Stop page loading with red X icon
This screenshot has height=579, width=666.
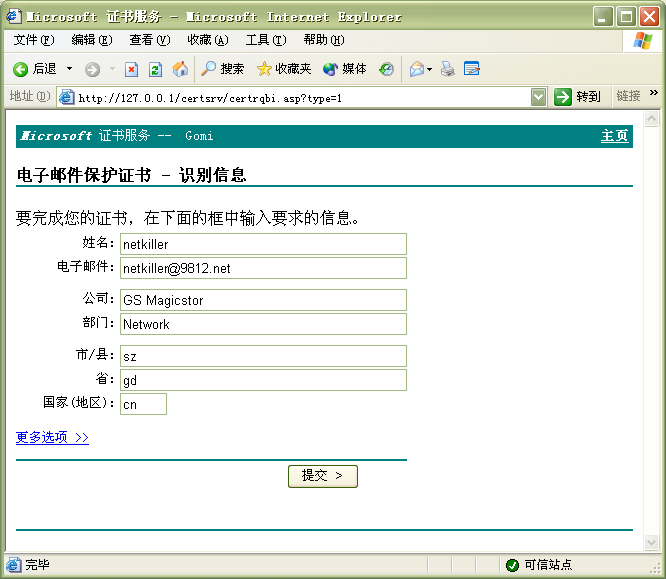(x=131, y=69)
